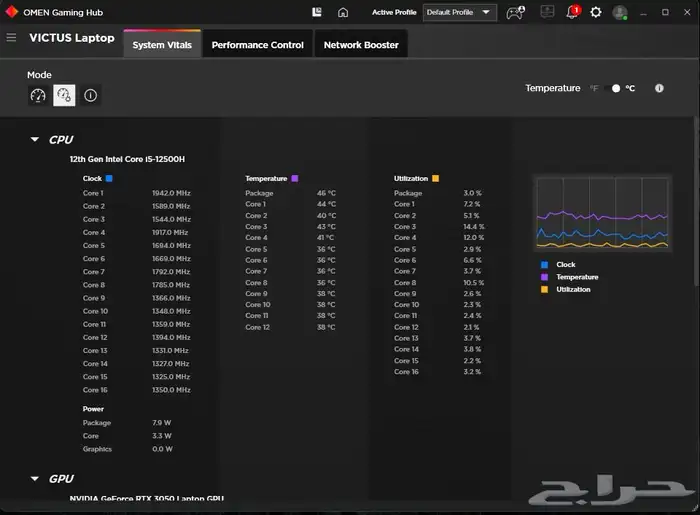The width and height of the screenshot is (700, 515).
Task: Select the detailed gauge mode icon
Action: pyautogui.click(x=64, y=96)
